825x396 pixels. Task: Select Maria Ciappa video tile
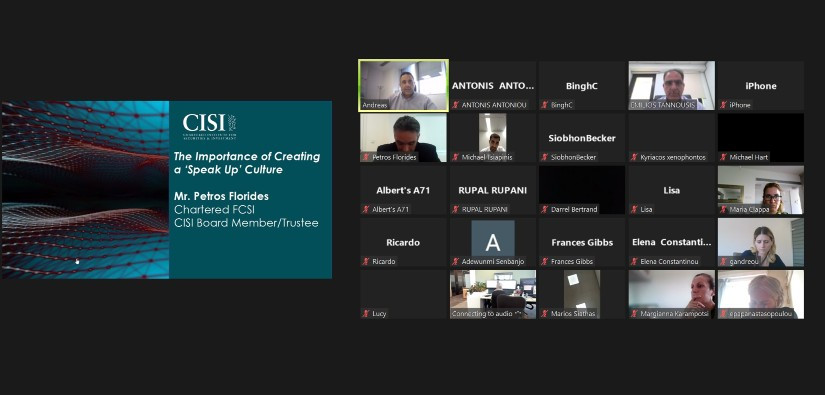(x=761, y=190)
